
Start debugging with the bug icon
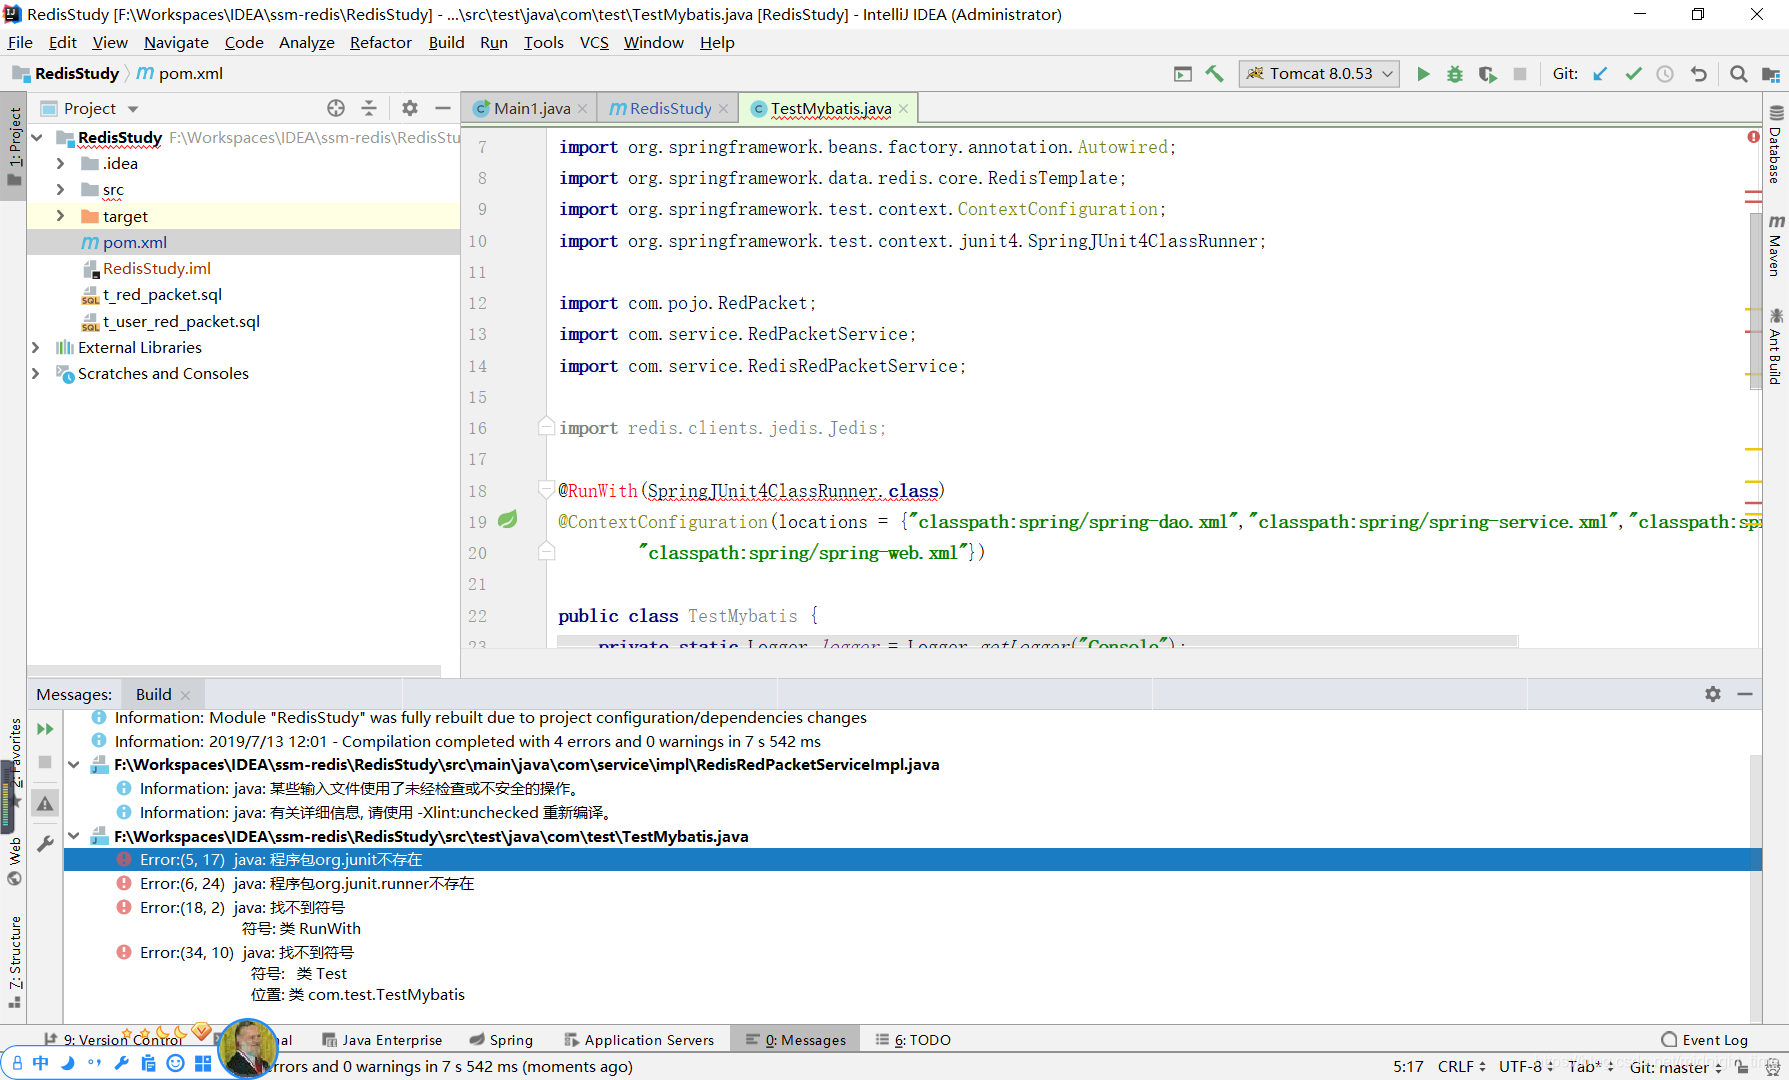(x=1455, y=74)
